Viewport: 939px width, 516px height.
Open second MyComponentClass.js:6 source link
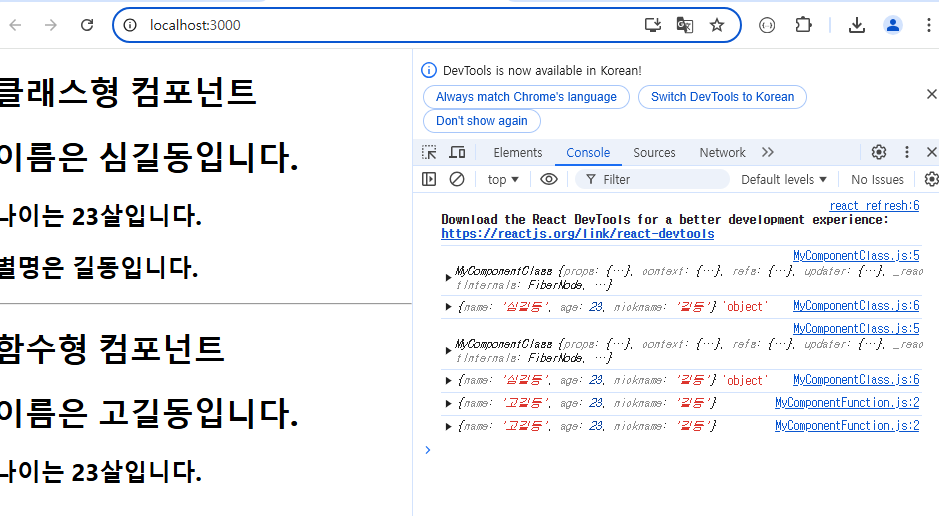pyautogui.click(x=856, y=380)
